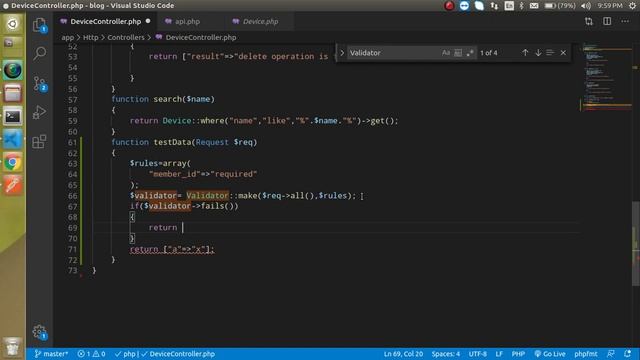Open the system gear menu in top panel
Screen dimensions: 640x360
point(632,6)
